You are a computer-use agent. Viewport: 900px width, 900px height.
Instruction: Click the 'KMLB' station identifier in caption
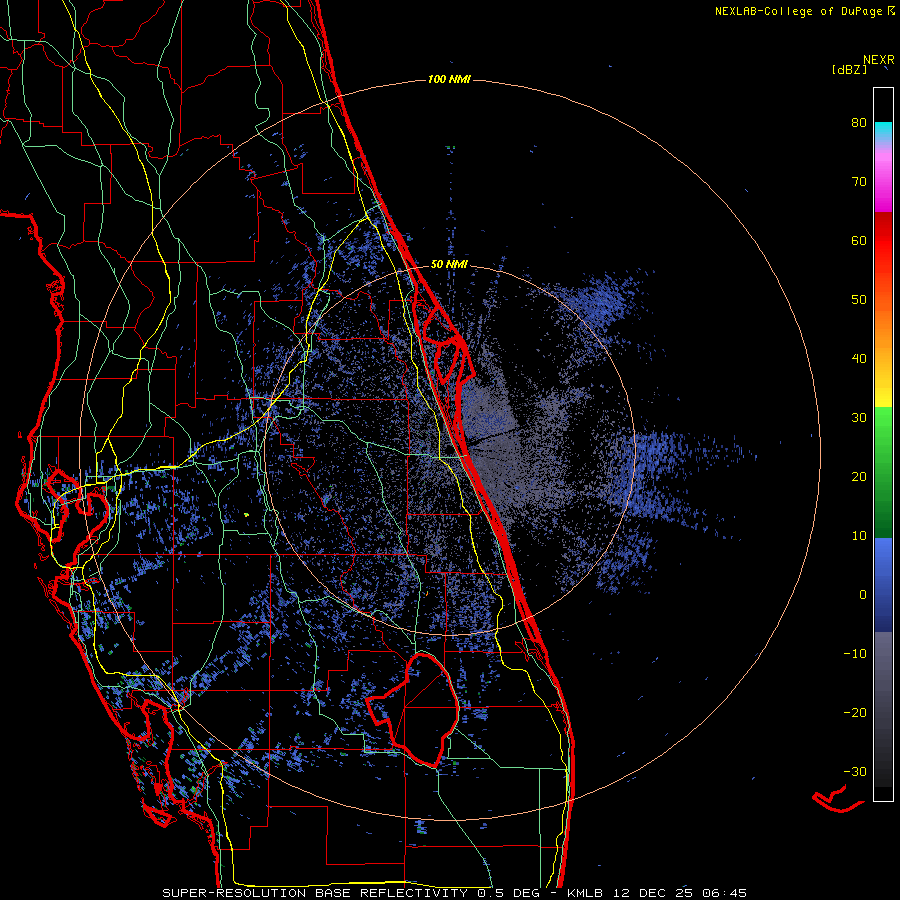[x=584, y=893]
